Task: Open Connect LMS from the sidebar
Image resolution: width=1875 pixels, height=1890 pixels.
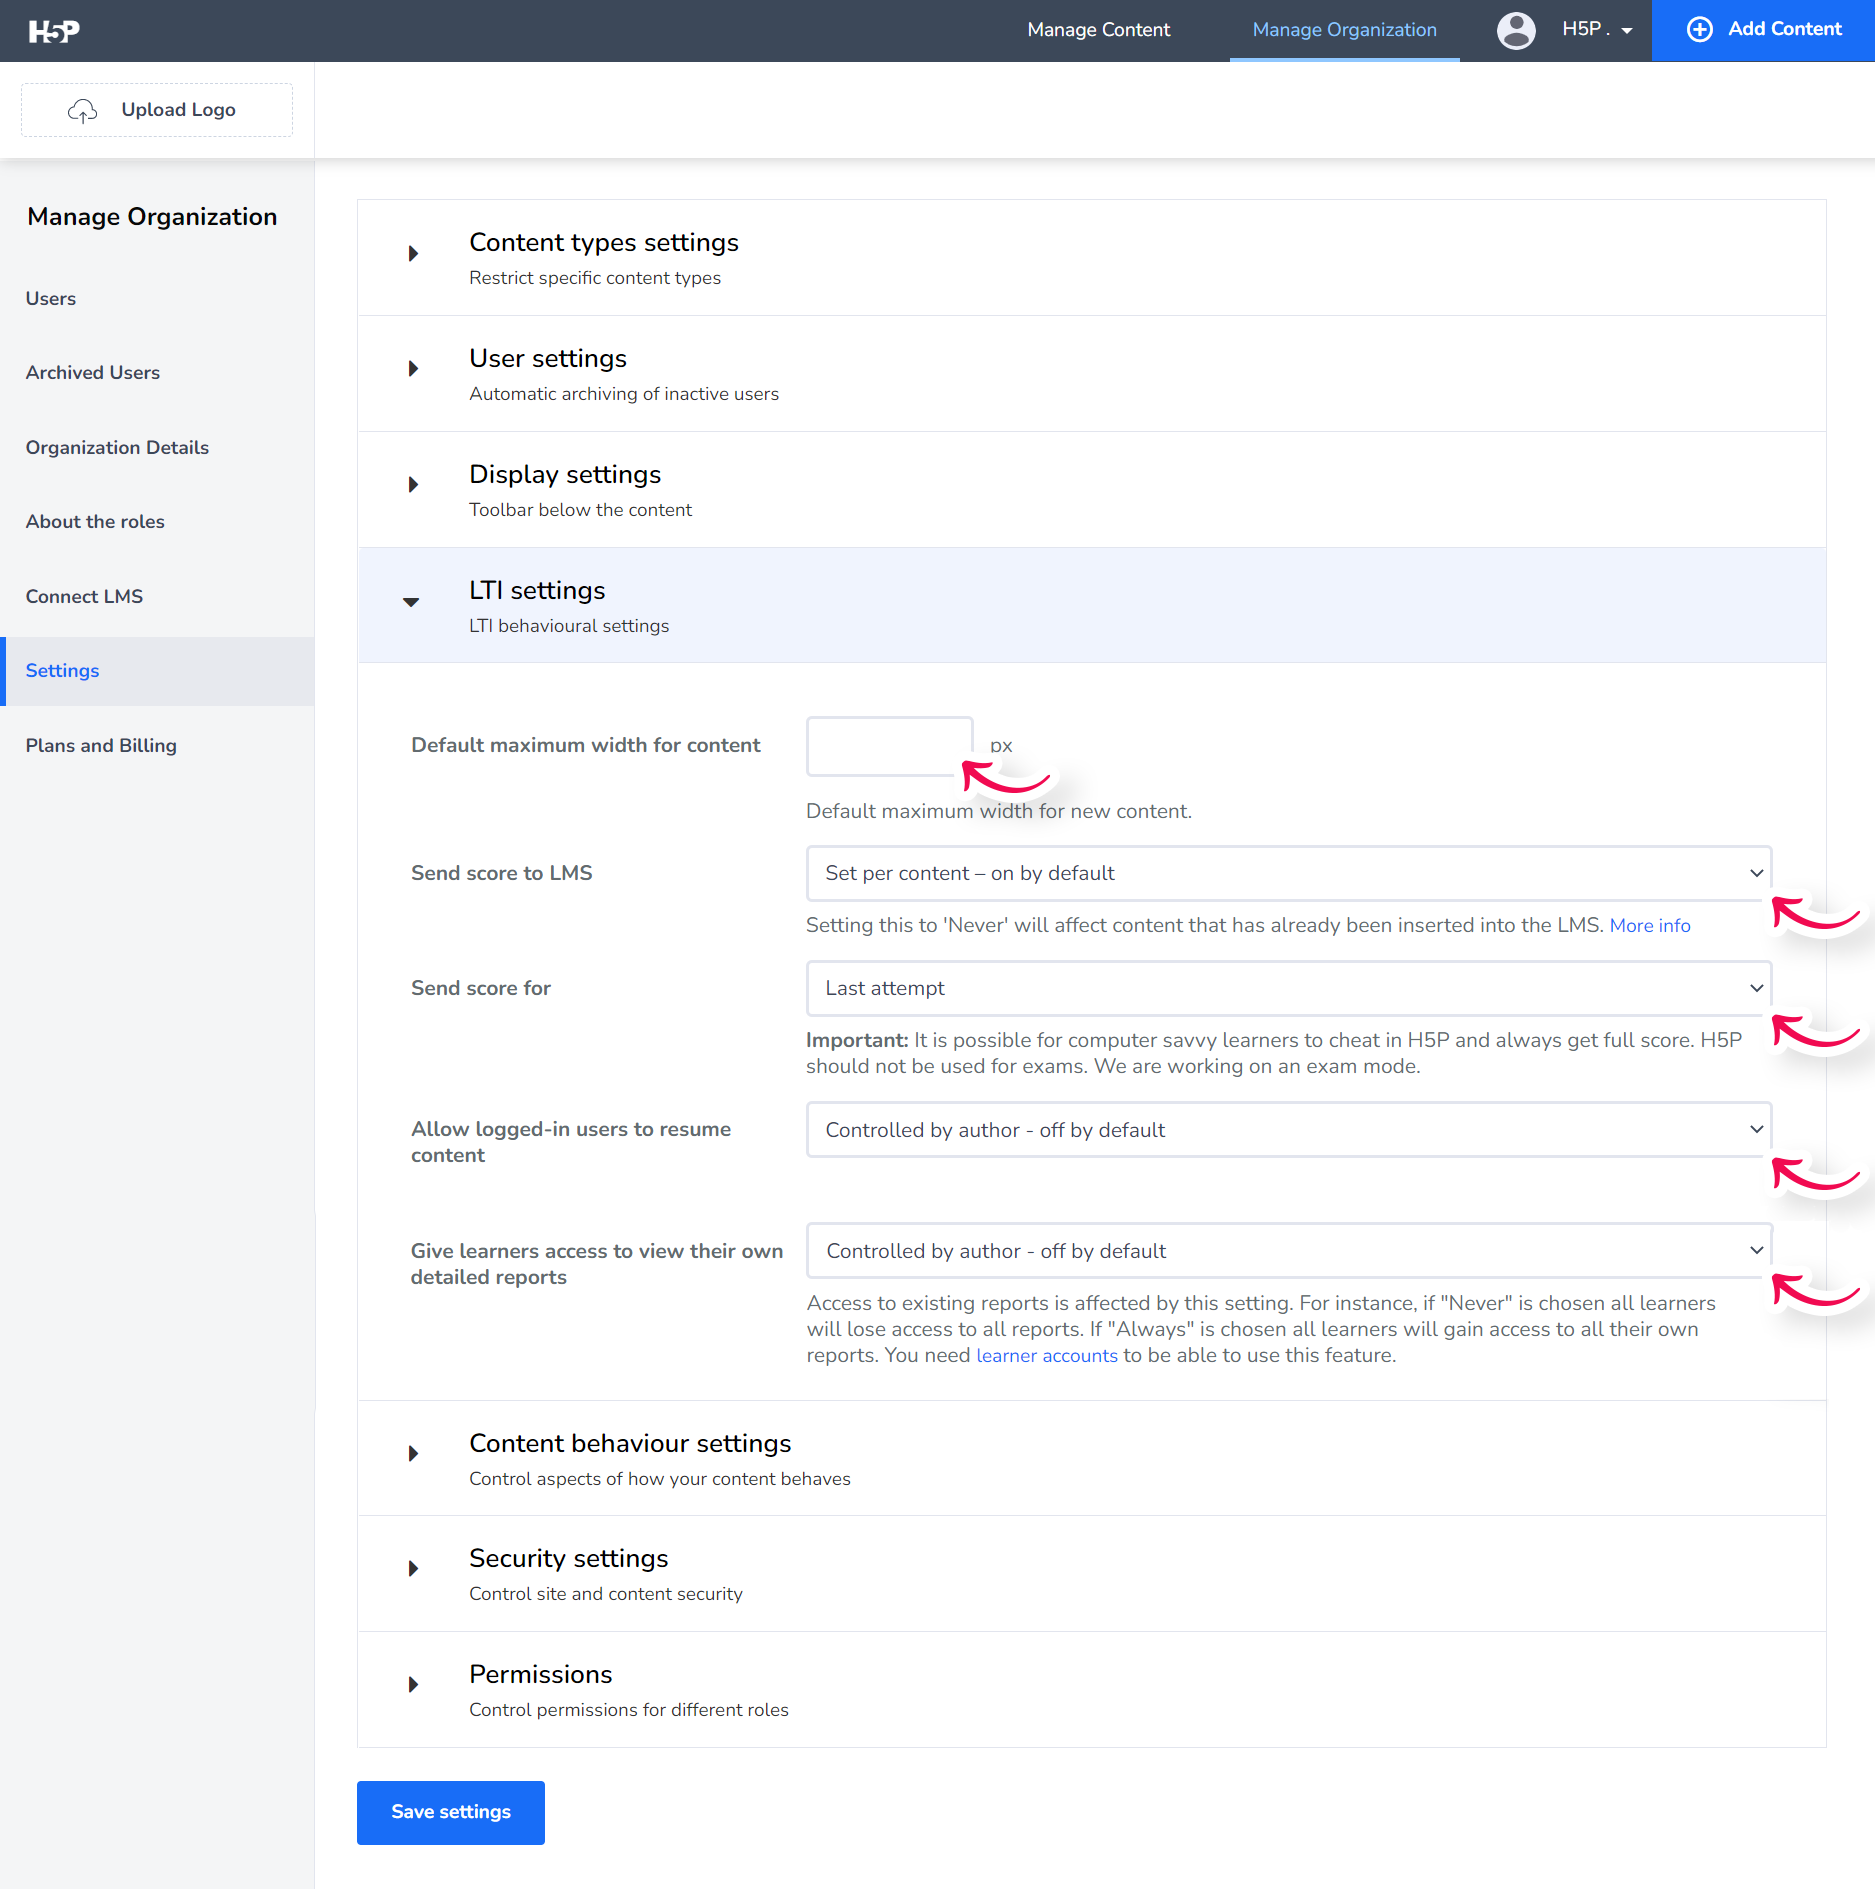Action: tap(84, 596)
